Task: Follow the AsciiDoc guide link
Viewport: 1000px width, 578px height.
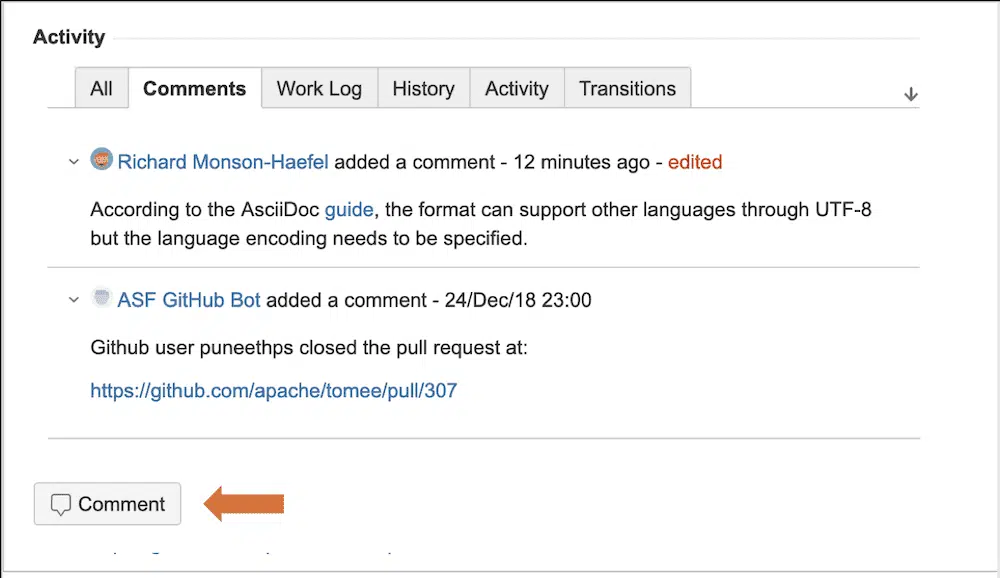Action: click(349, 210)
